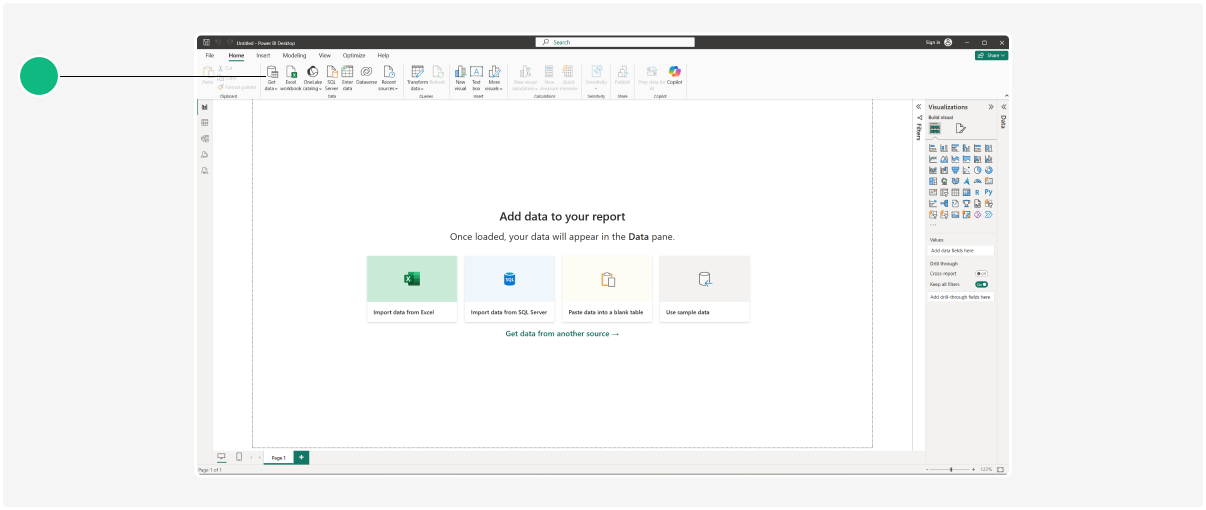Viewport: 1206px width, 510px height.
Task: Open the Share dropdown button
Action: coord(991,55)
